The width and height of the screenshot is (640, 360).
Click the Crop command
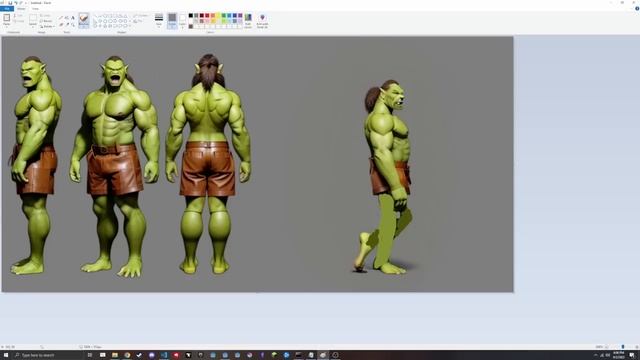coord(46,16)
